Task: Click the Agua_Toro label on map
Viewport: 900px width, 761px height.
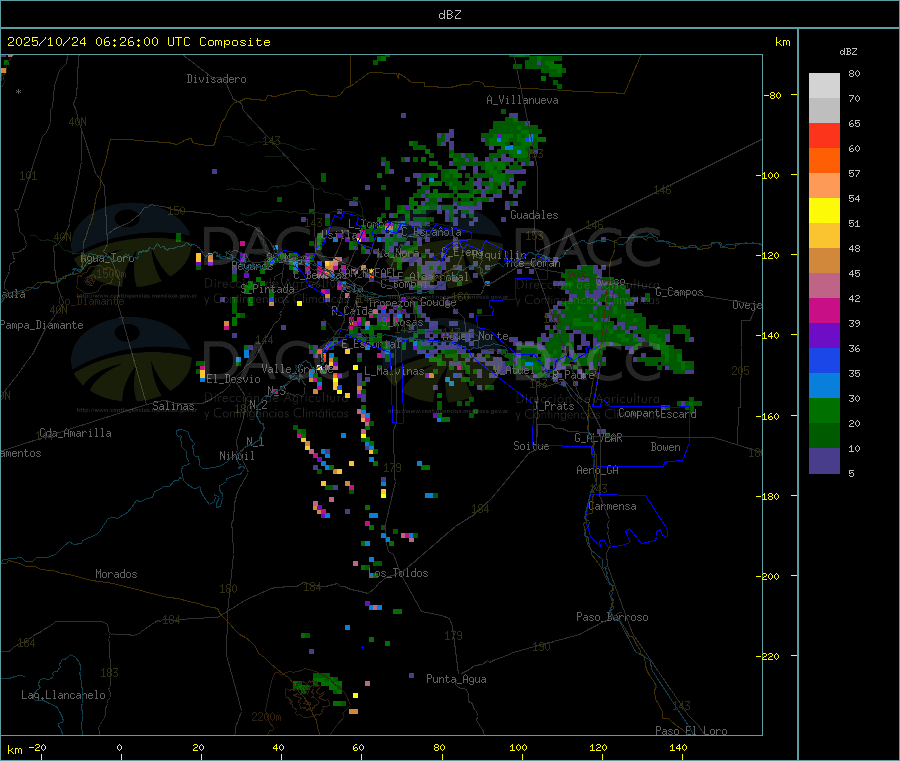Action: coord(107,258)
